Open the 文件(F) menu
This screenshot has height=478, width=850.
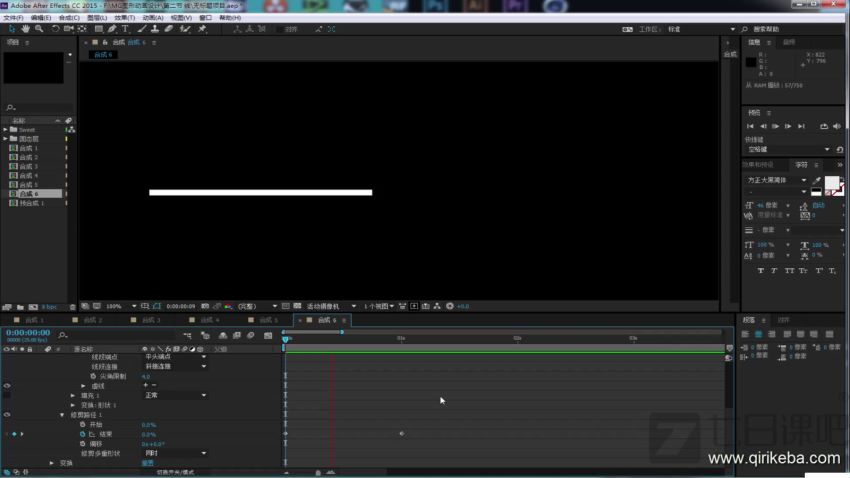(x=13, y=18)
